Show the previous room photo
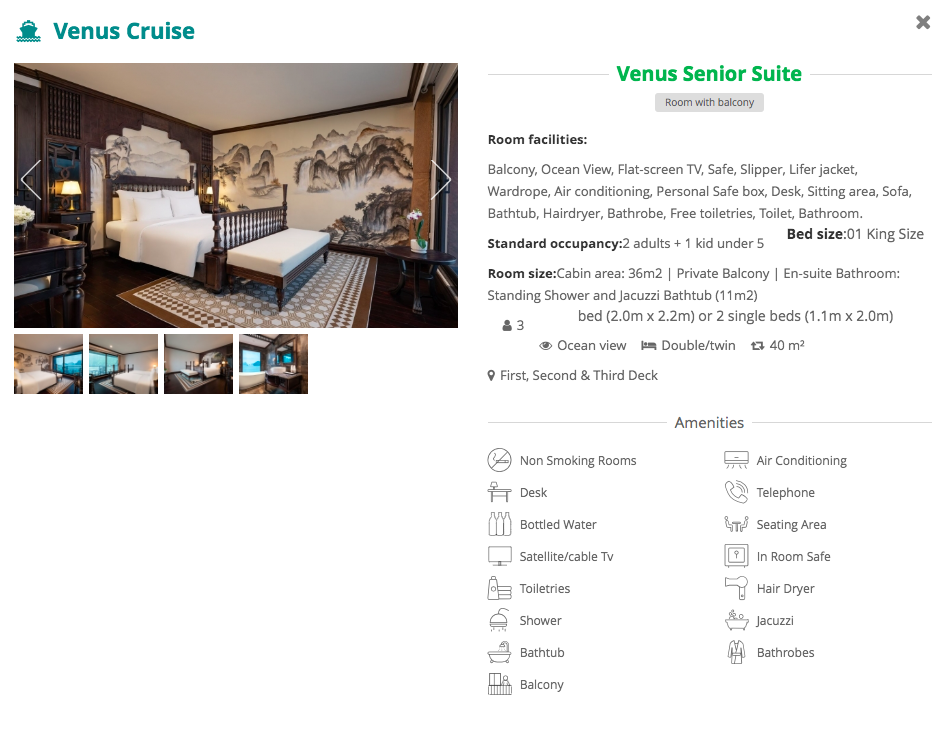 [x=31, y=179]
